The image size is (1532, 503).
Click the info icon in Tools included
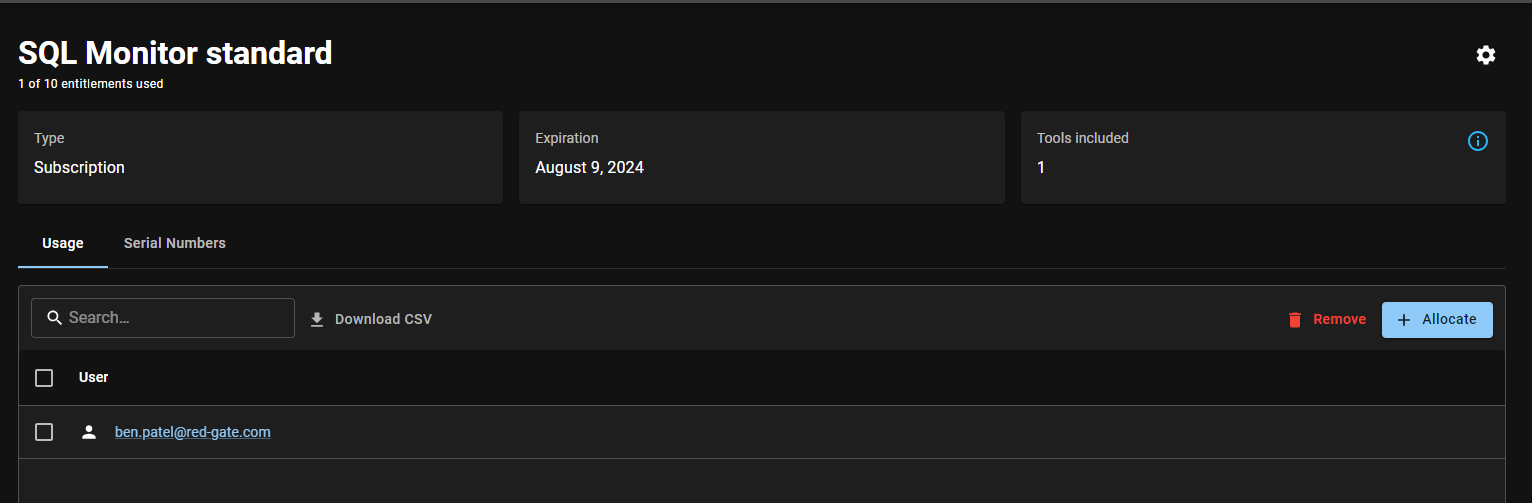(x=1477, y=141)
